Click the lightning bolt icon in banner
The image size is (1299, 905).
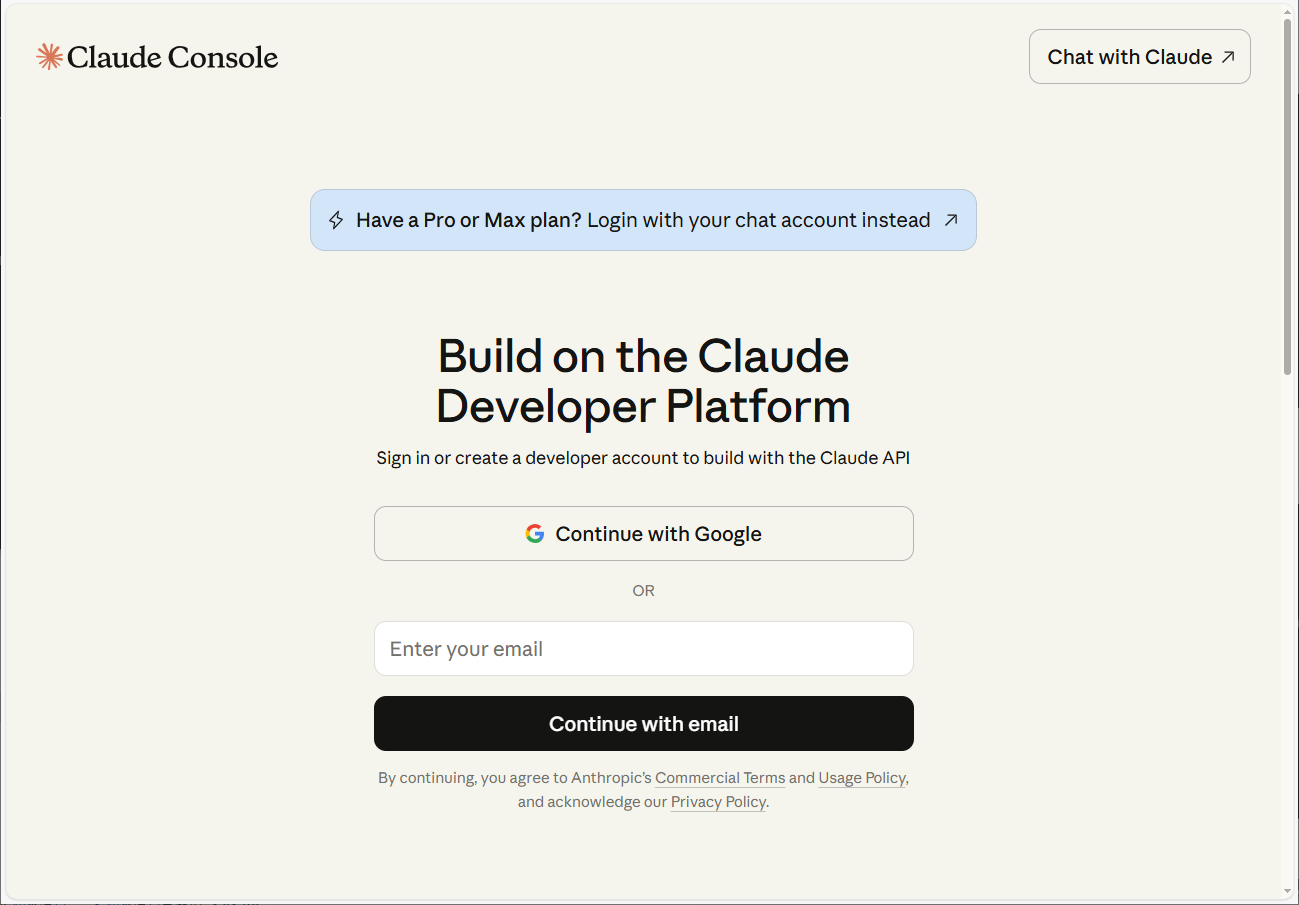pos(336,220)
